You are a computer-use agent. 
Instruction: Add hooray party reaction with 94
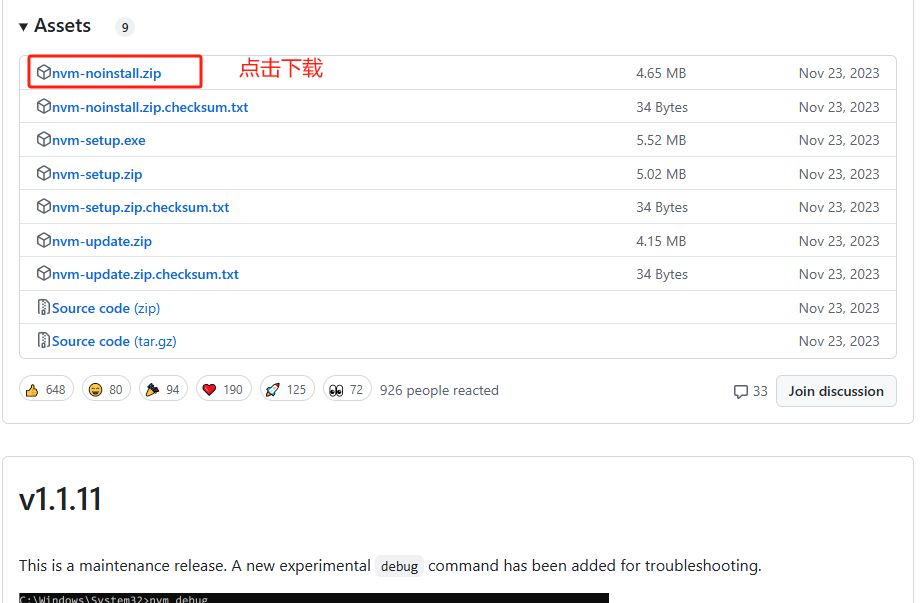click(163, 389)
